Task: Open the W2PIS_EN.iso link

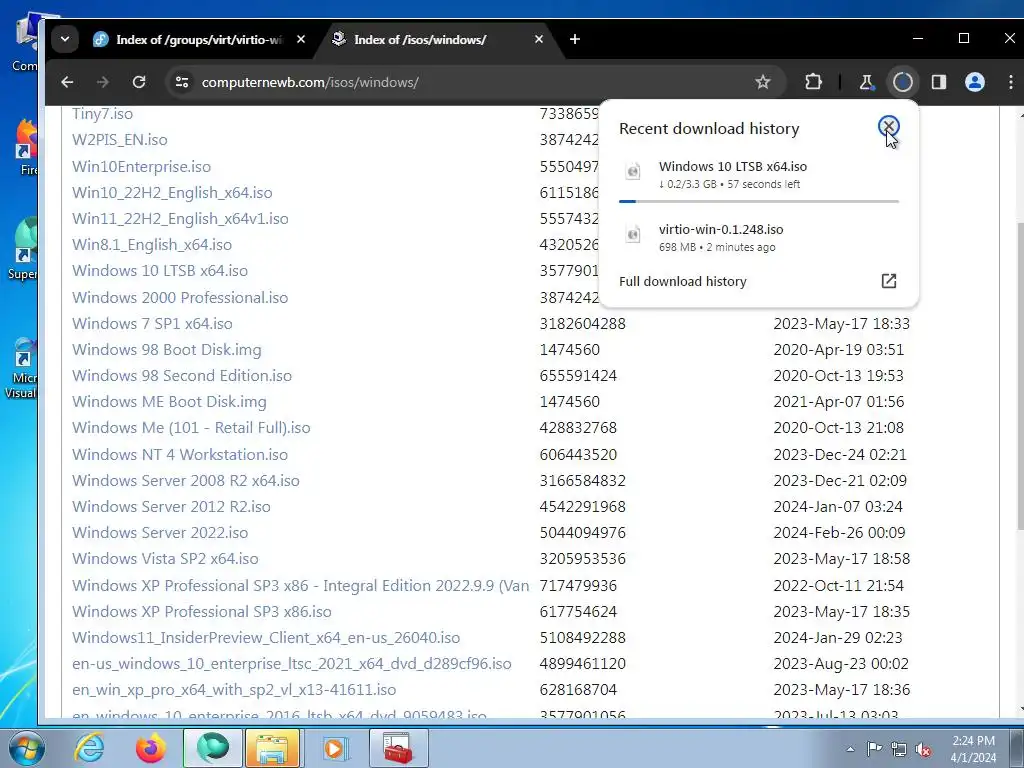Action: 120,140
